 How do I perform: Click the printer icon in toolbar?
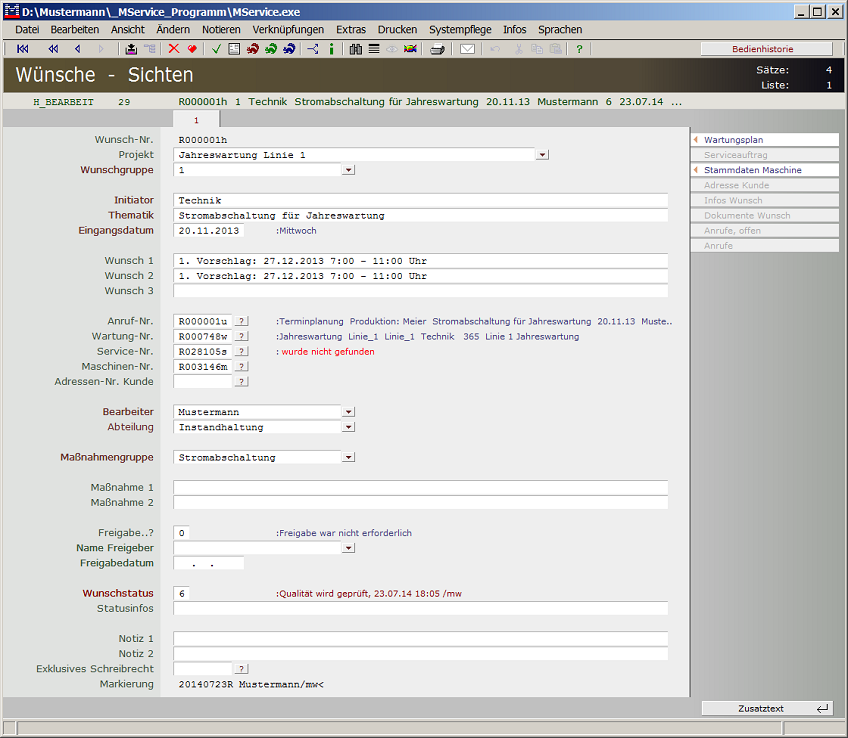(x=437, y=49)
